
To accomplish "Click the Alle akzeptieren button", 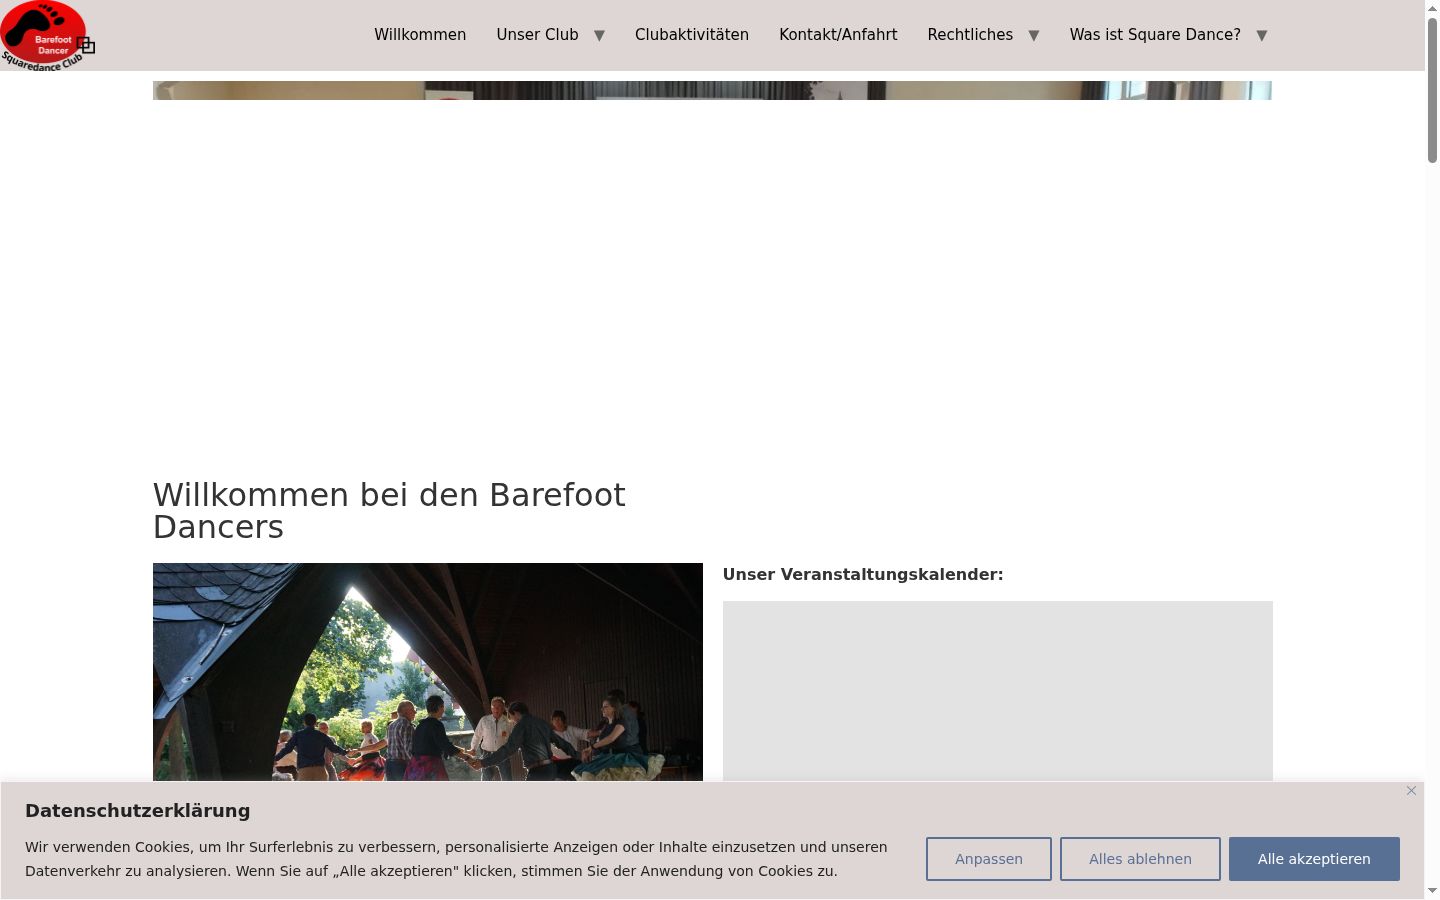I will (x=1314, y=859).
